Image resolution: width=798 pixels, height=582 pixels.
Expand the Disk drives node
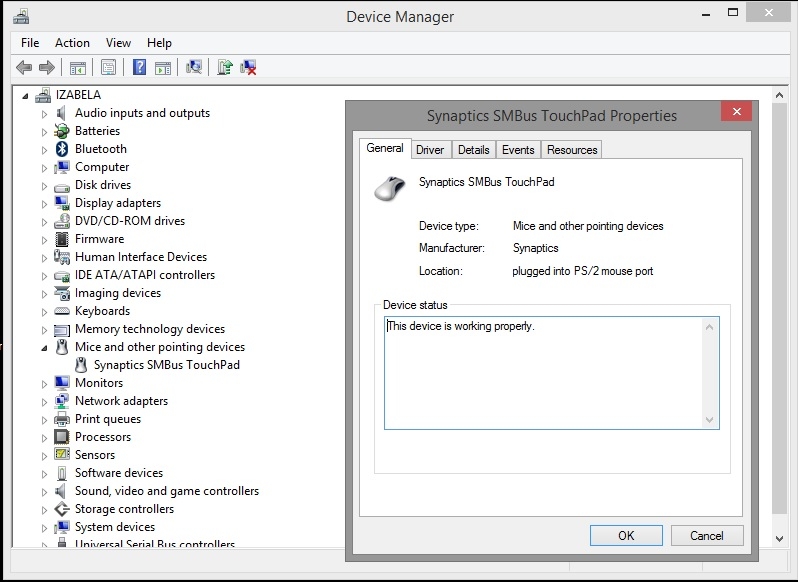tap(44, 186)
